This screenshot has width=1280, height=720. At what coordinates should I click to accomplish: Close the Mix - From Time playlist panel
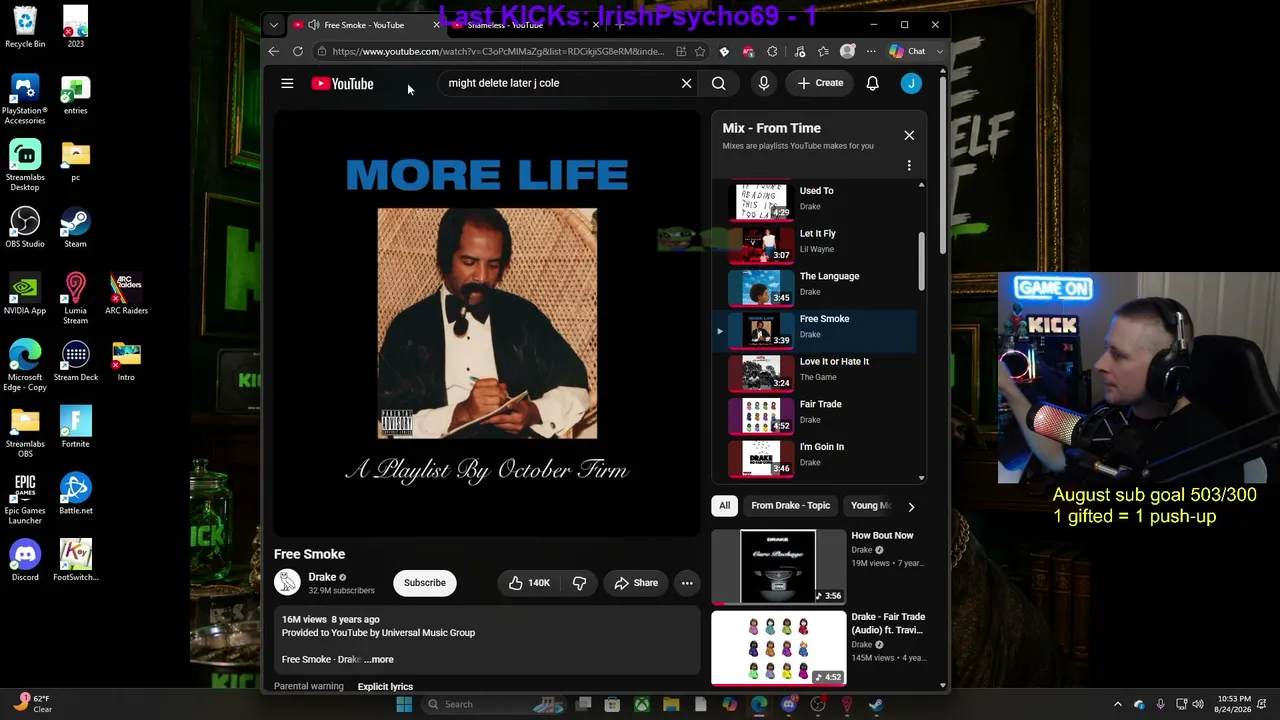coord(909,135)
